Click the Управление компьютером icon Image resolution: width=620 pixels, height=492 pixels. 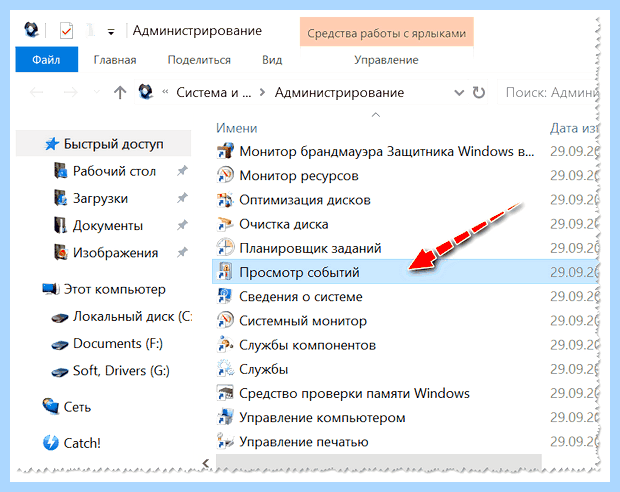pos(225,417)
